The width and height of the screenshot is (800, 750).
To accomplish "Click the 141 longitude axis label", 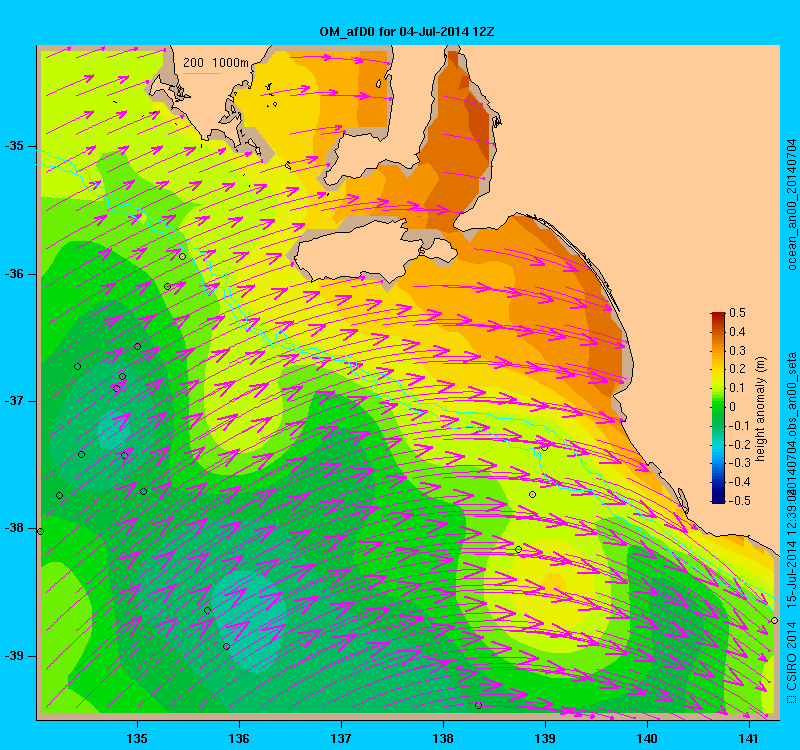I will pos(749,738).
